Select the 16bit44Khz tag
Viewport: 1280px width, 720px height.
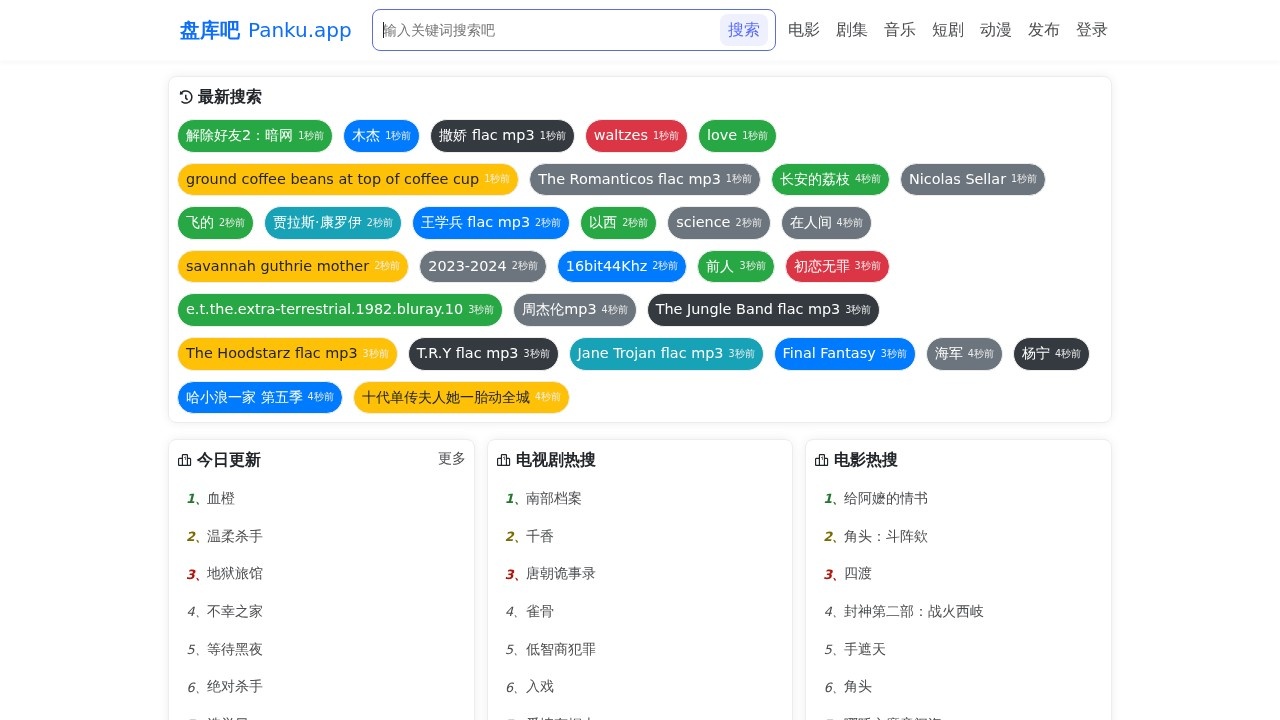coord(622,267)
